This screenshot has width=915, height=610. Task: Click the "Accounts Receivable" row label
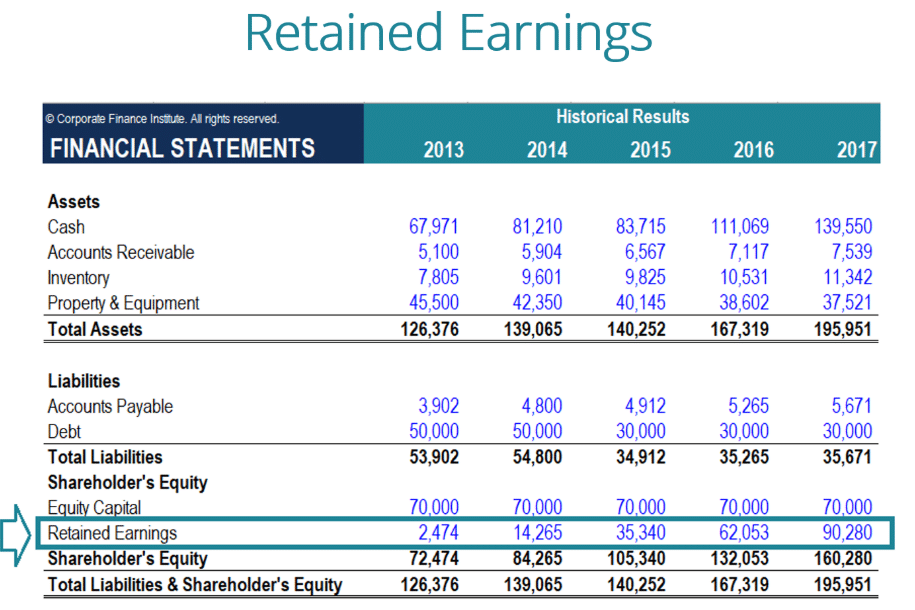(121, 252)
